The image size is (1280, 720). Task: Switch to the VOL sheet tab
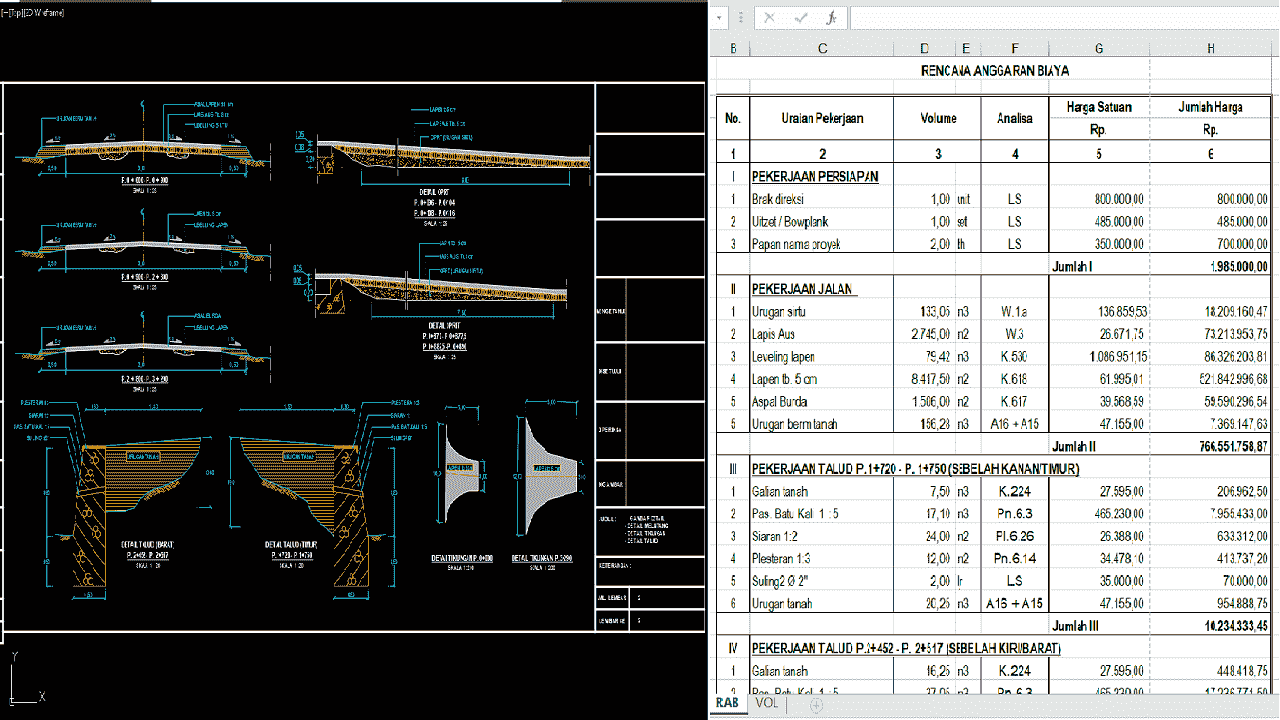click(x=767, y=703)
